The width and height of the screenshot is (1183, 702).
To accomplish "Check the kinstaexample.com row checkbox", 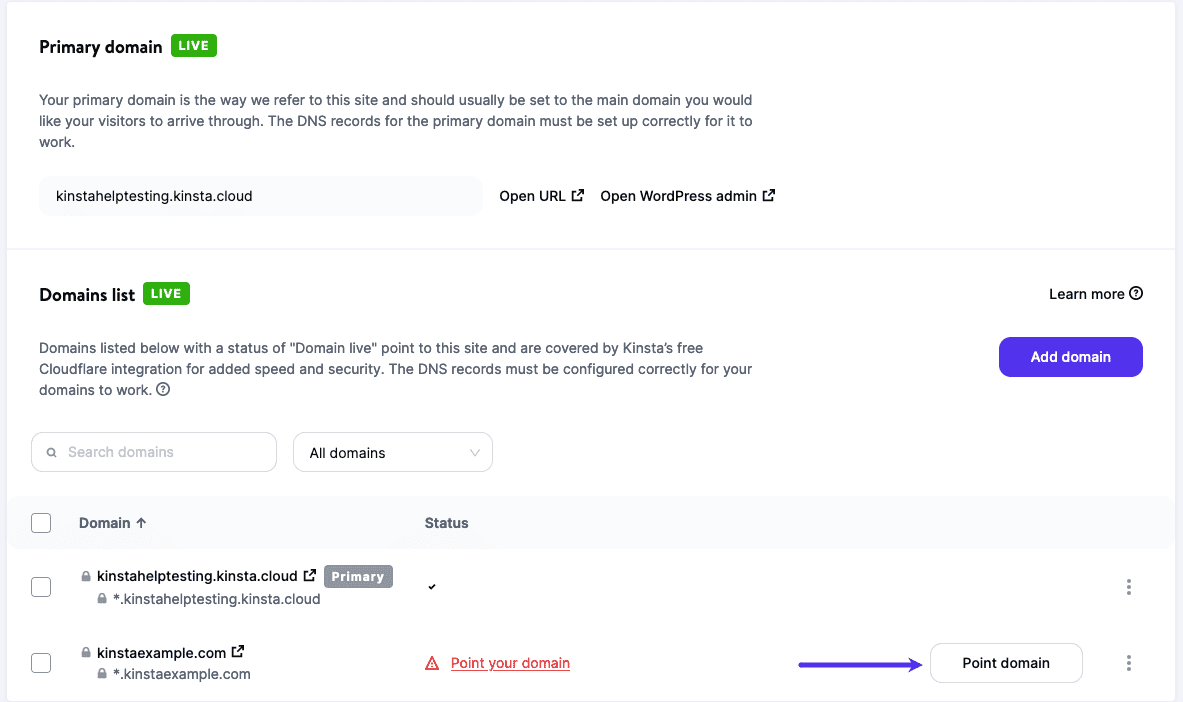I will click(41, 662).
